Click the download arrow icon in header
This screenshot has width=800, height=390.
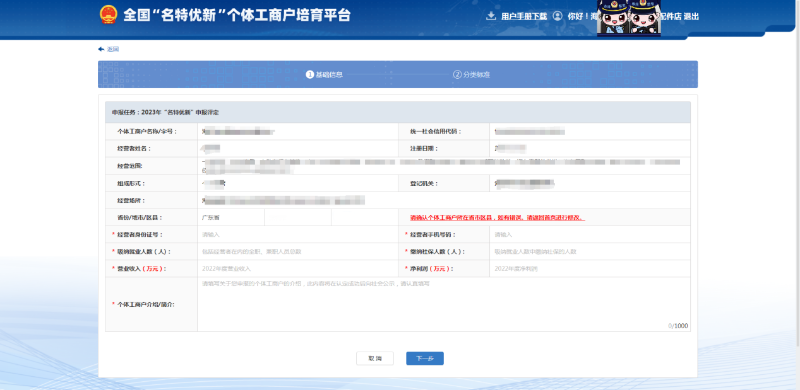[x=491, y=16]
